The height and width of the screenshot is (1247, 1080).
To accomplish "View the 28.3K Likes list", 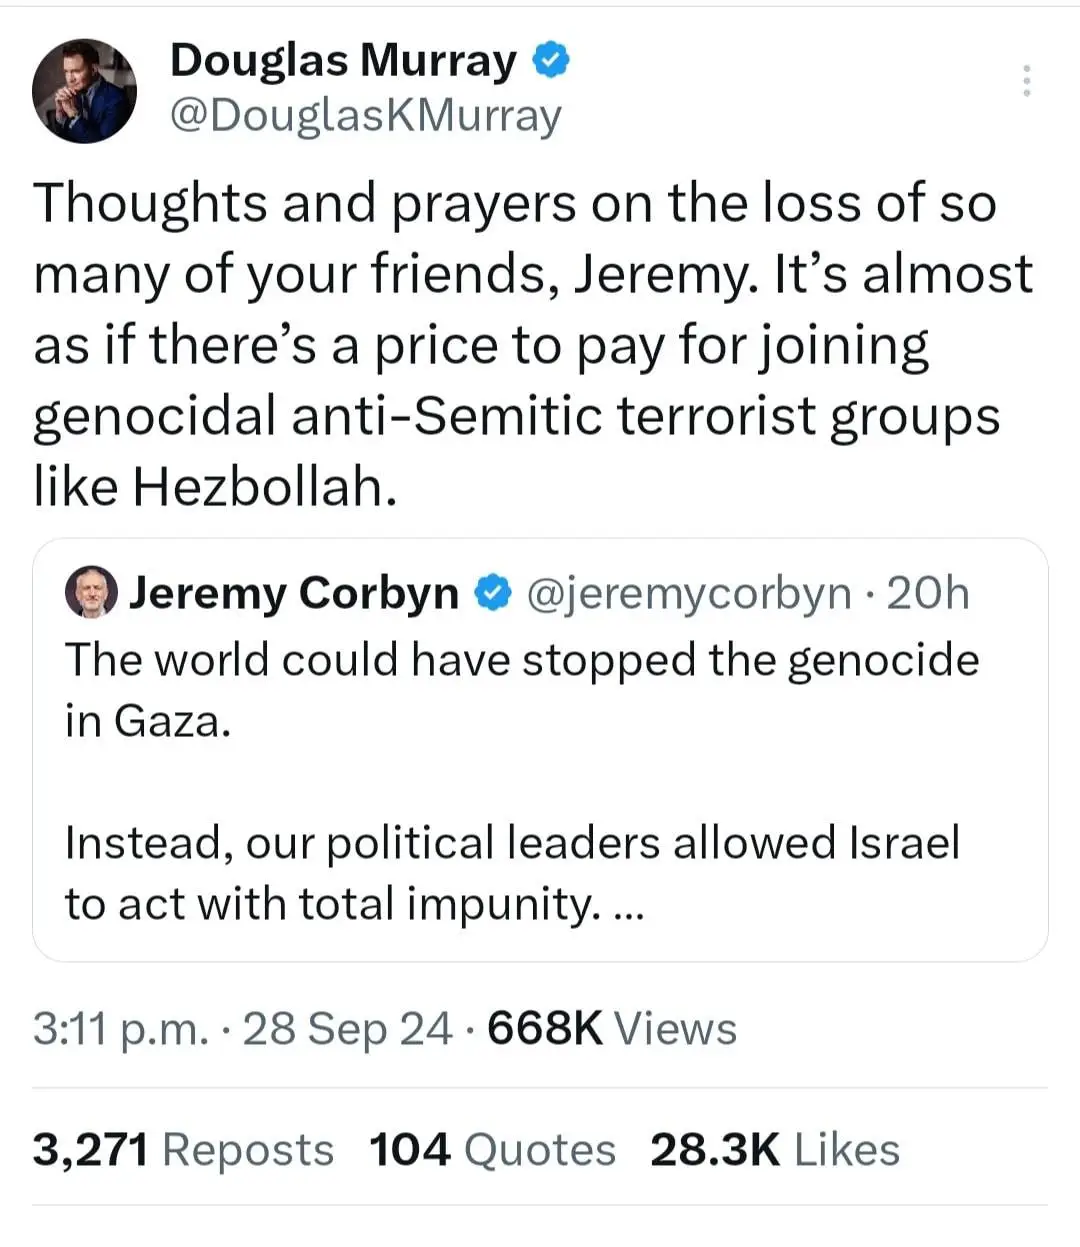I will tap(774, 1150).
